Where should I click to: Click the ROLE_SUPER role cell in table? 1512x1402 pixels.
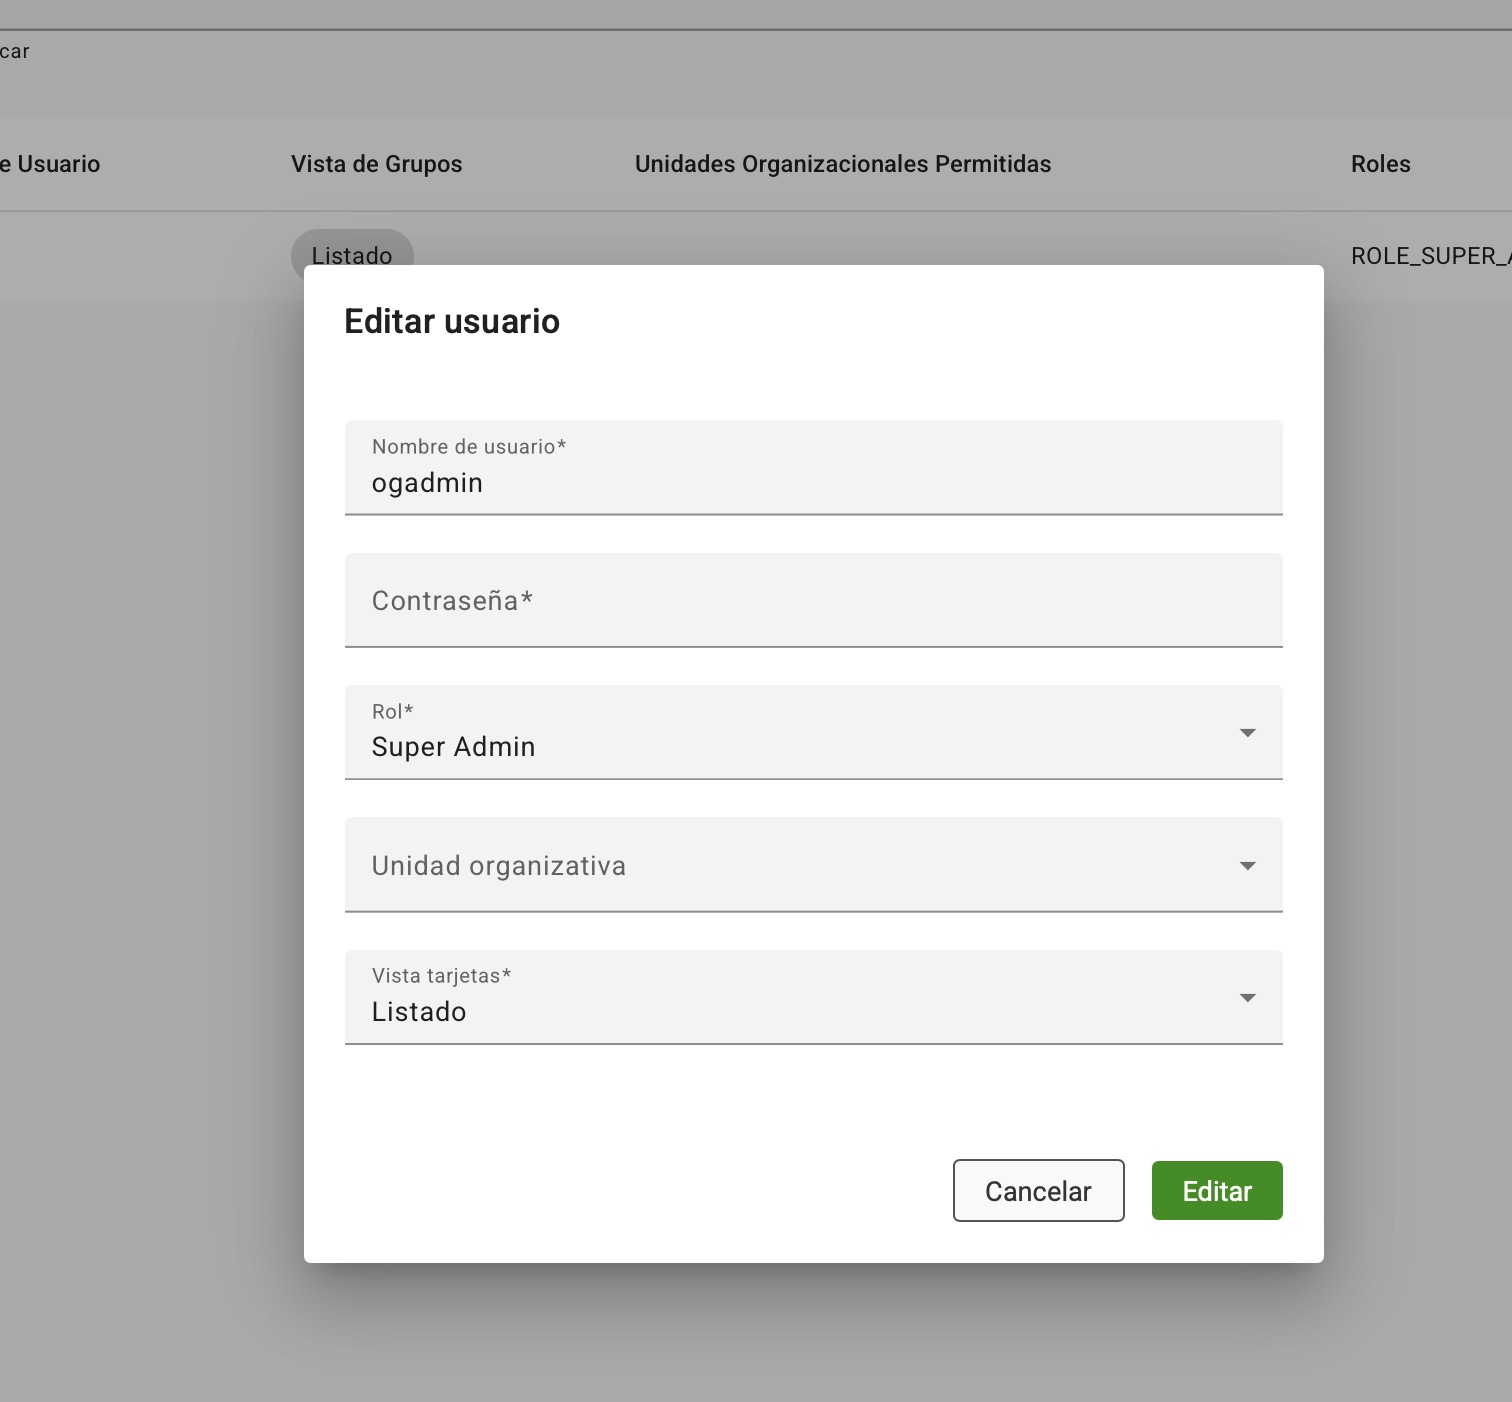(1428, 256)
